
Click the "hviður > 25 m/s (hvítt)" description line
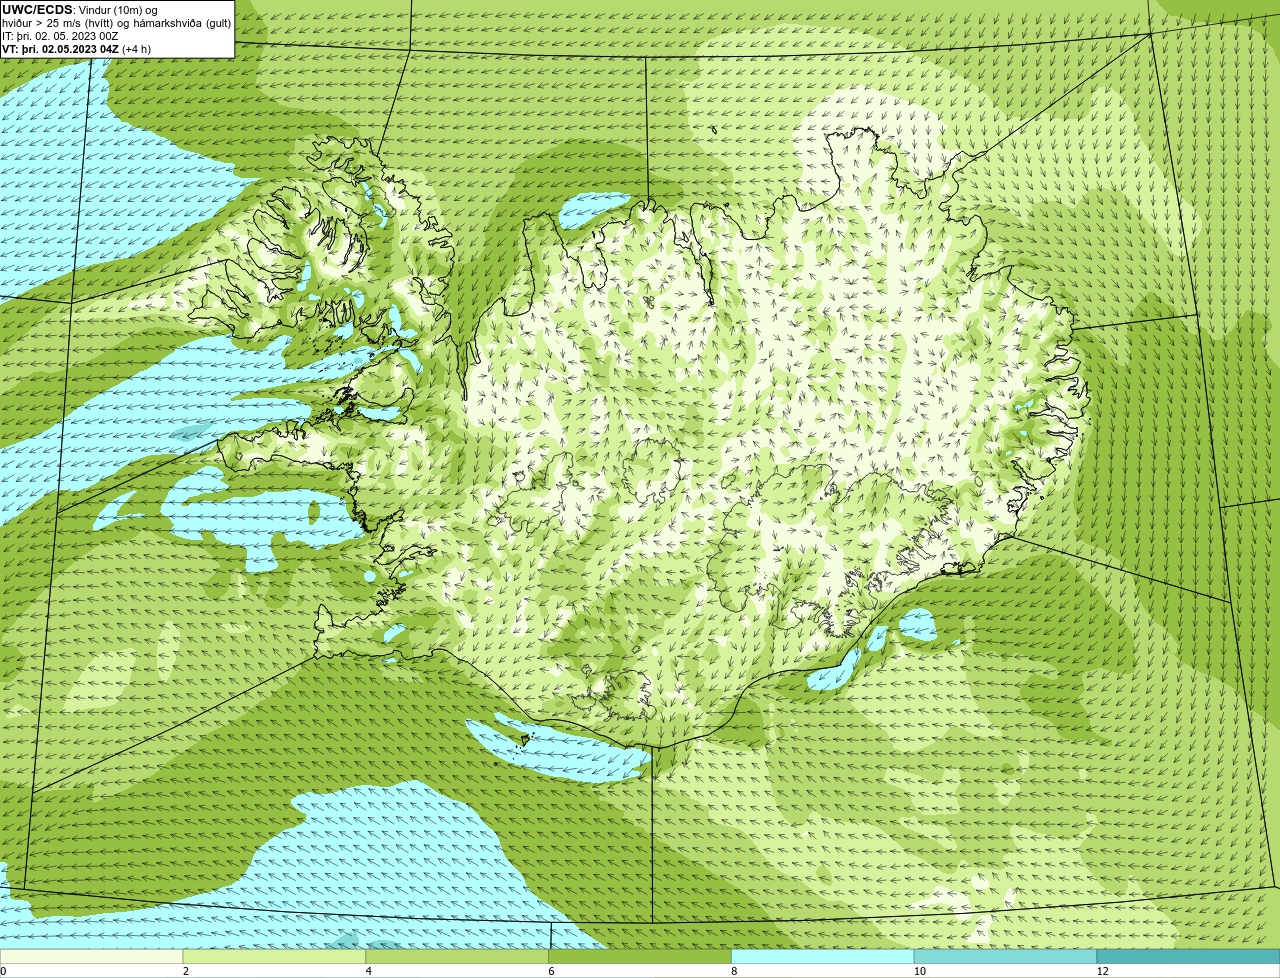pyautogui.click(x=117, y=23)
